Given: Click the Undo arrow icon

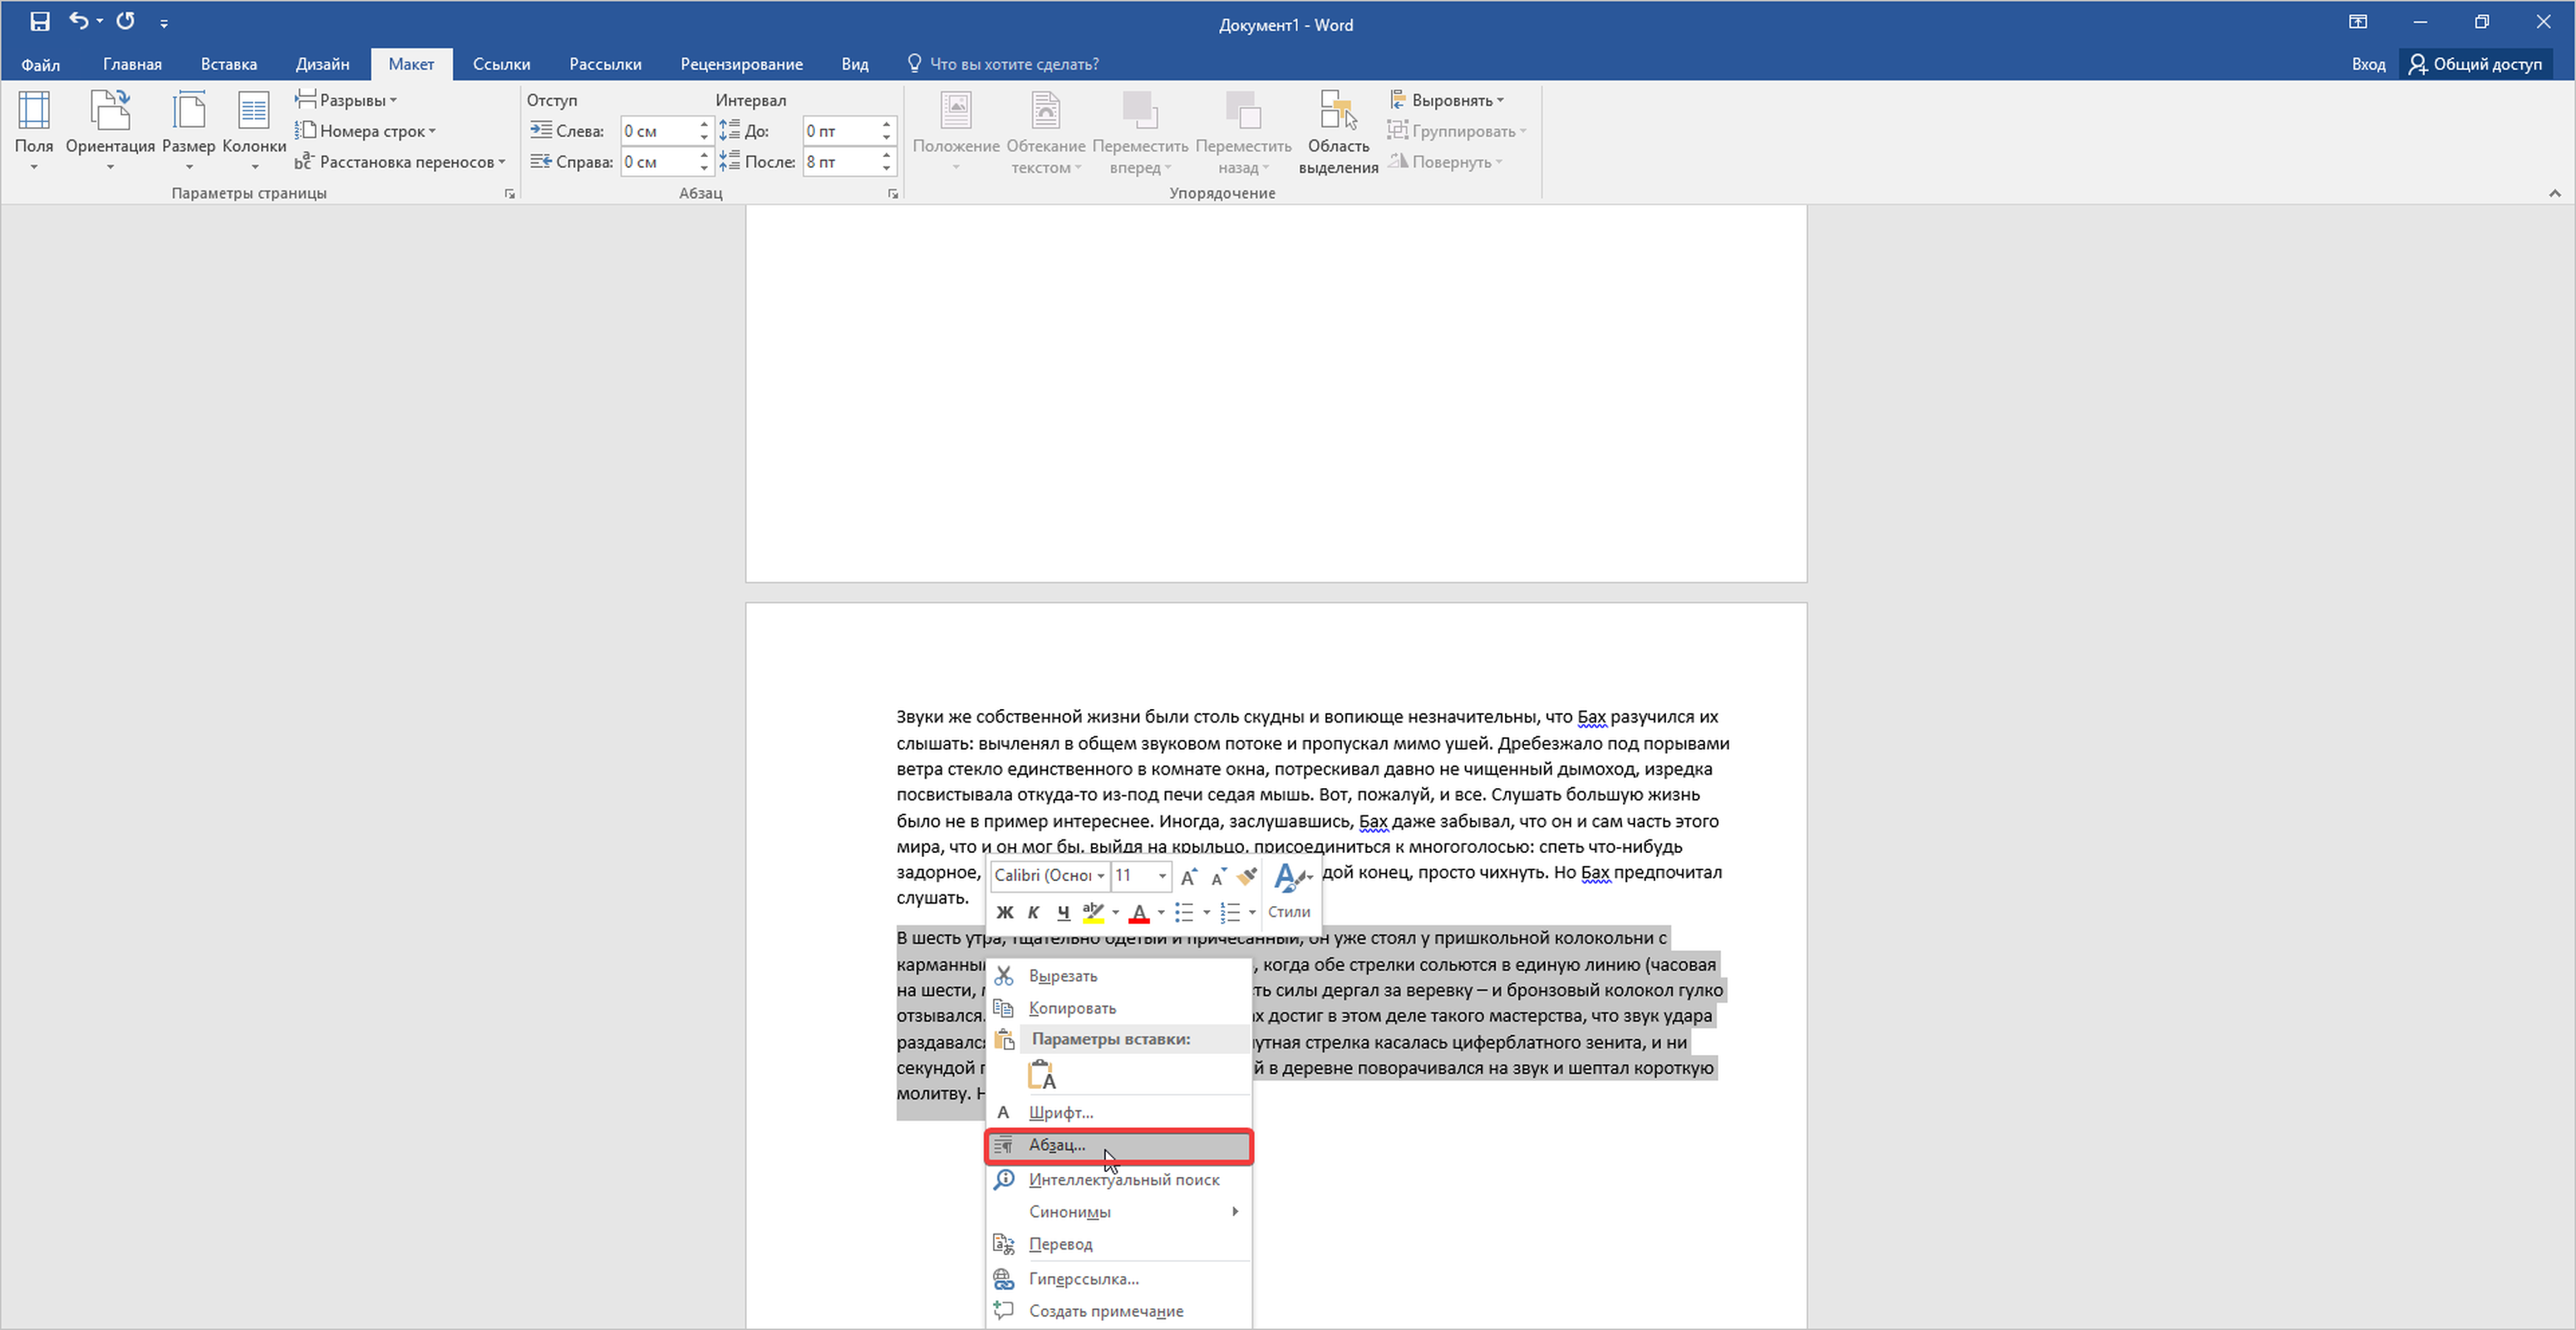Looking at the screenshot, I should click(x=78, y=21).
